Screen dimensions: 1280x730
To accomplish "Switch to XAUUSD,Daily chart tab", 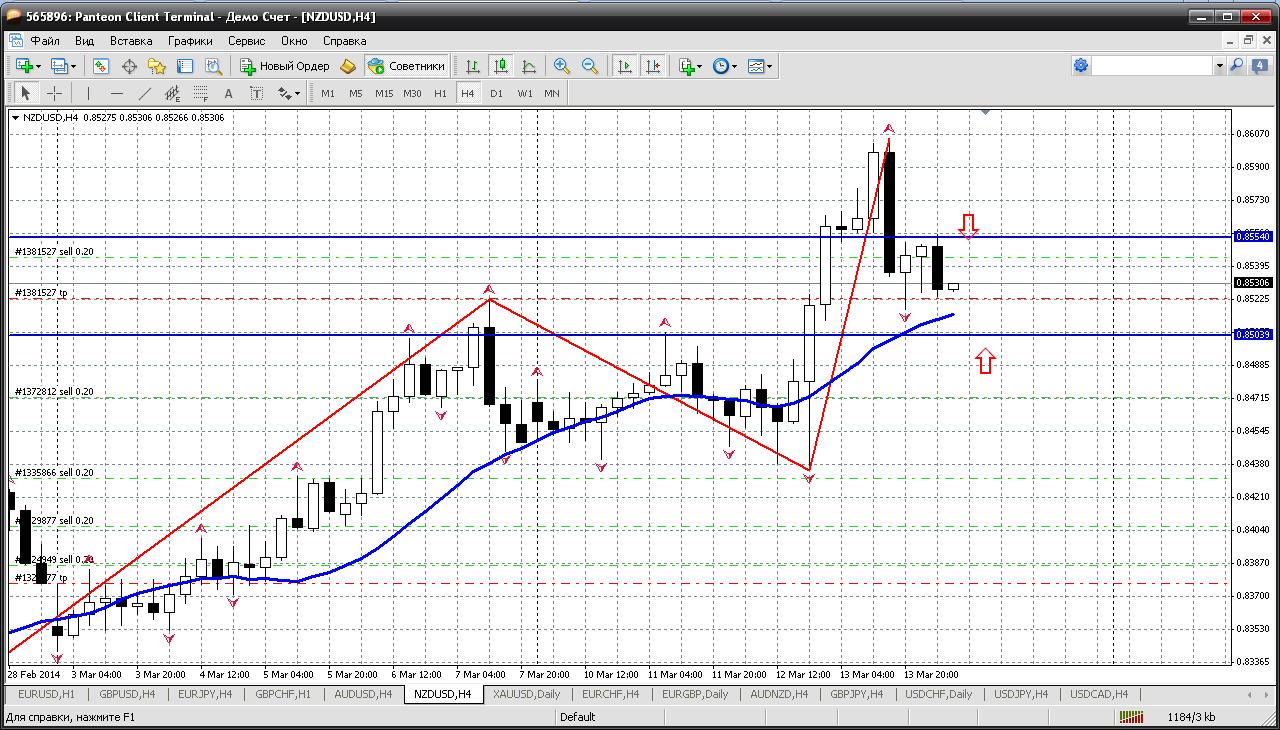I will pos(526,694).
